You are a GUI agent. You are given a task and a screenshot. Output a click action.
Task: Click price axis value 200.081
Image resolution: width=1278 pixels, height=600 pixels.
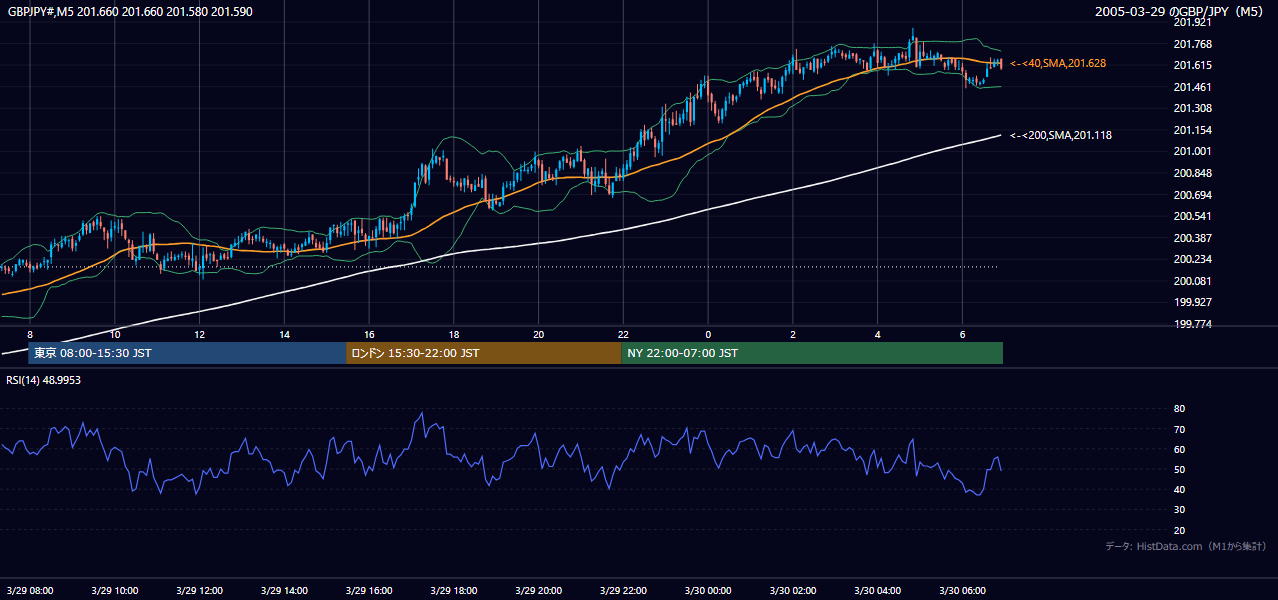point(1192,281)
